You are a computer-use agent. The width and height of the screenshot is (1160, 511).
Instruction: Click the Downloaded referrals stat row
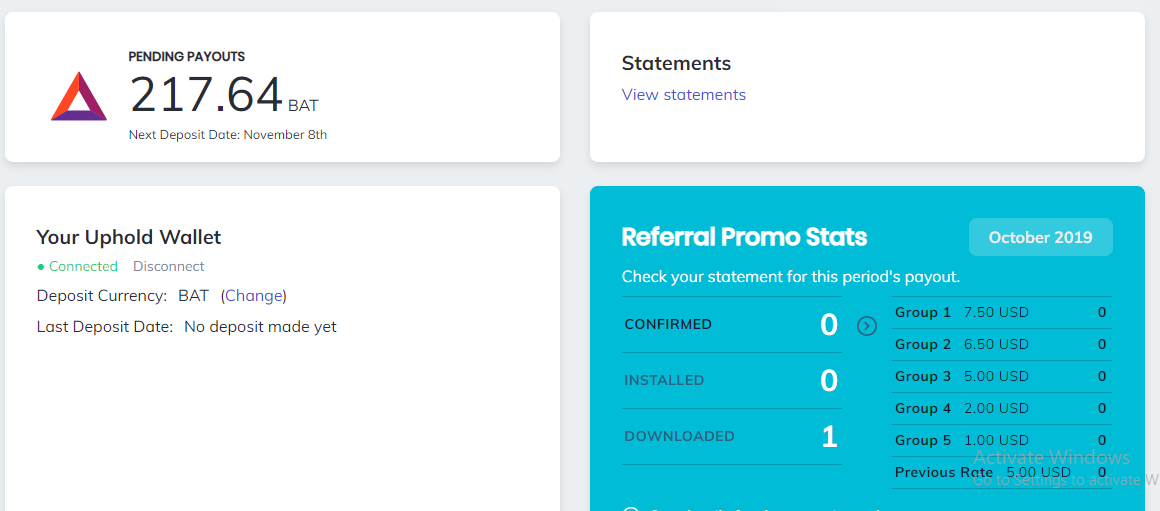click(x=731, y=437)
